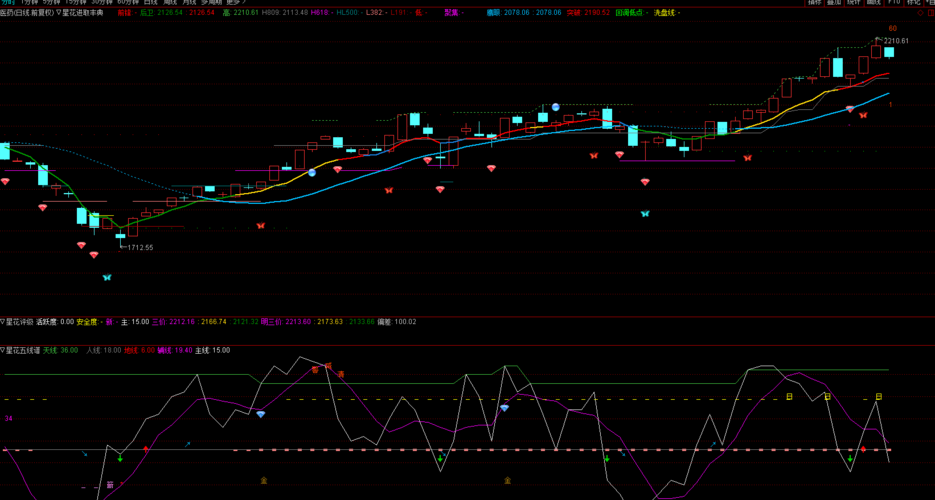Click the 统计 statistics button

pos(854,2)
